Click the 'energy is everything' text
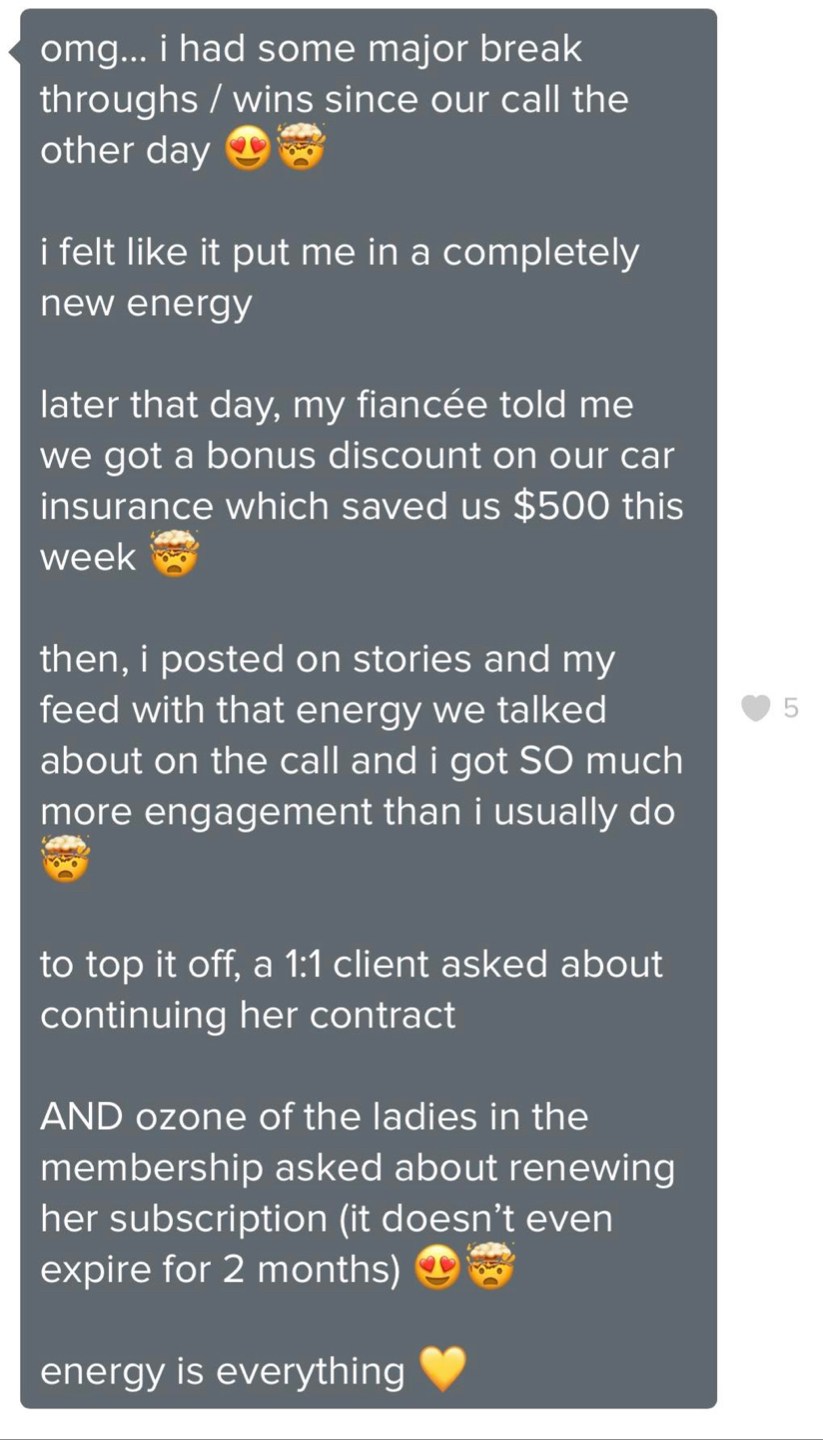Image resolution: width=823 pixels, height=1440 pixels. coord(222,1371)
